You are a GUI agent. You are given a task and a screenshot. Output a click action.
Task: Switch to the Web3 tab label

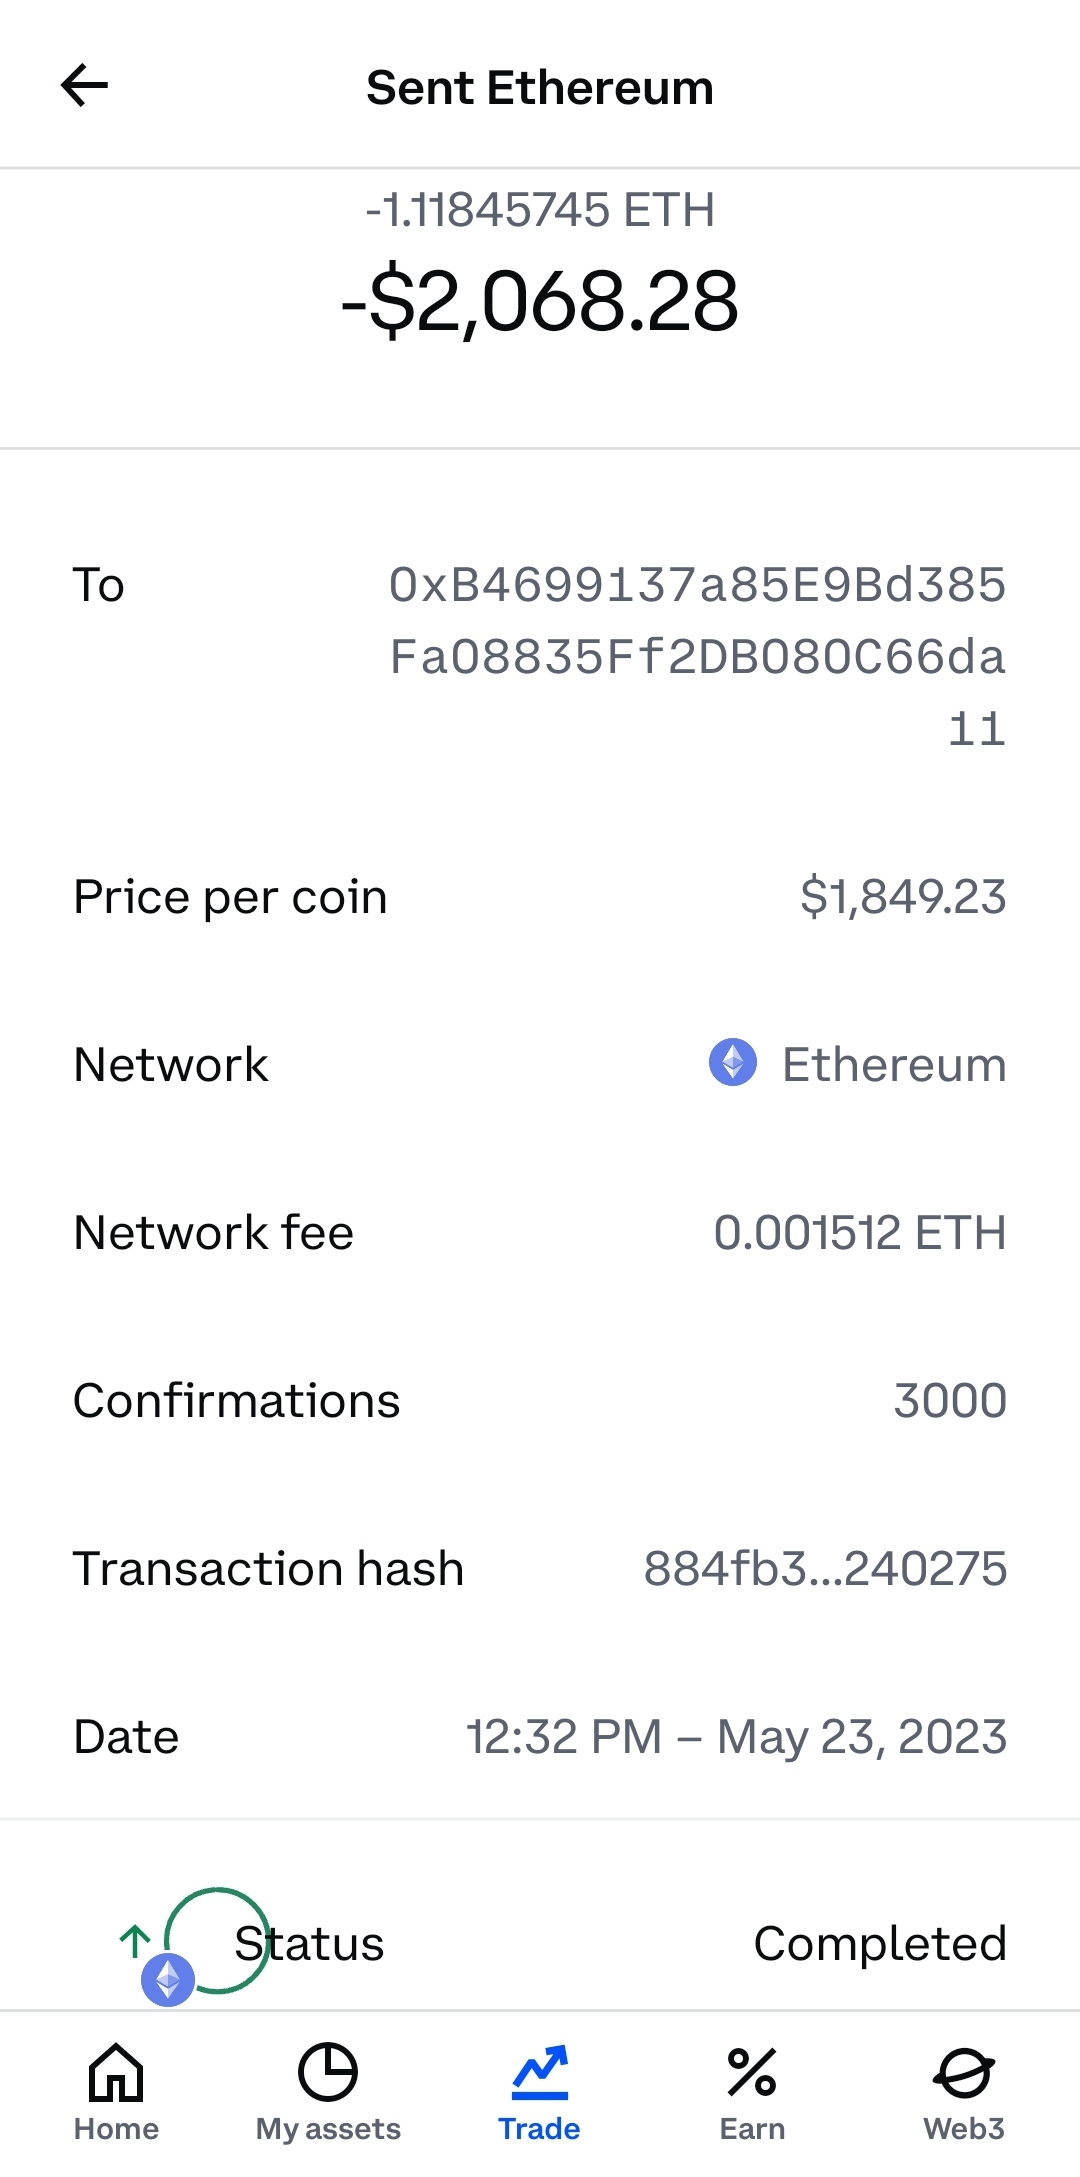pyautogui.click(x=964, y=2129)
